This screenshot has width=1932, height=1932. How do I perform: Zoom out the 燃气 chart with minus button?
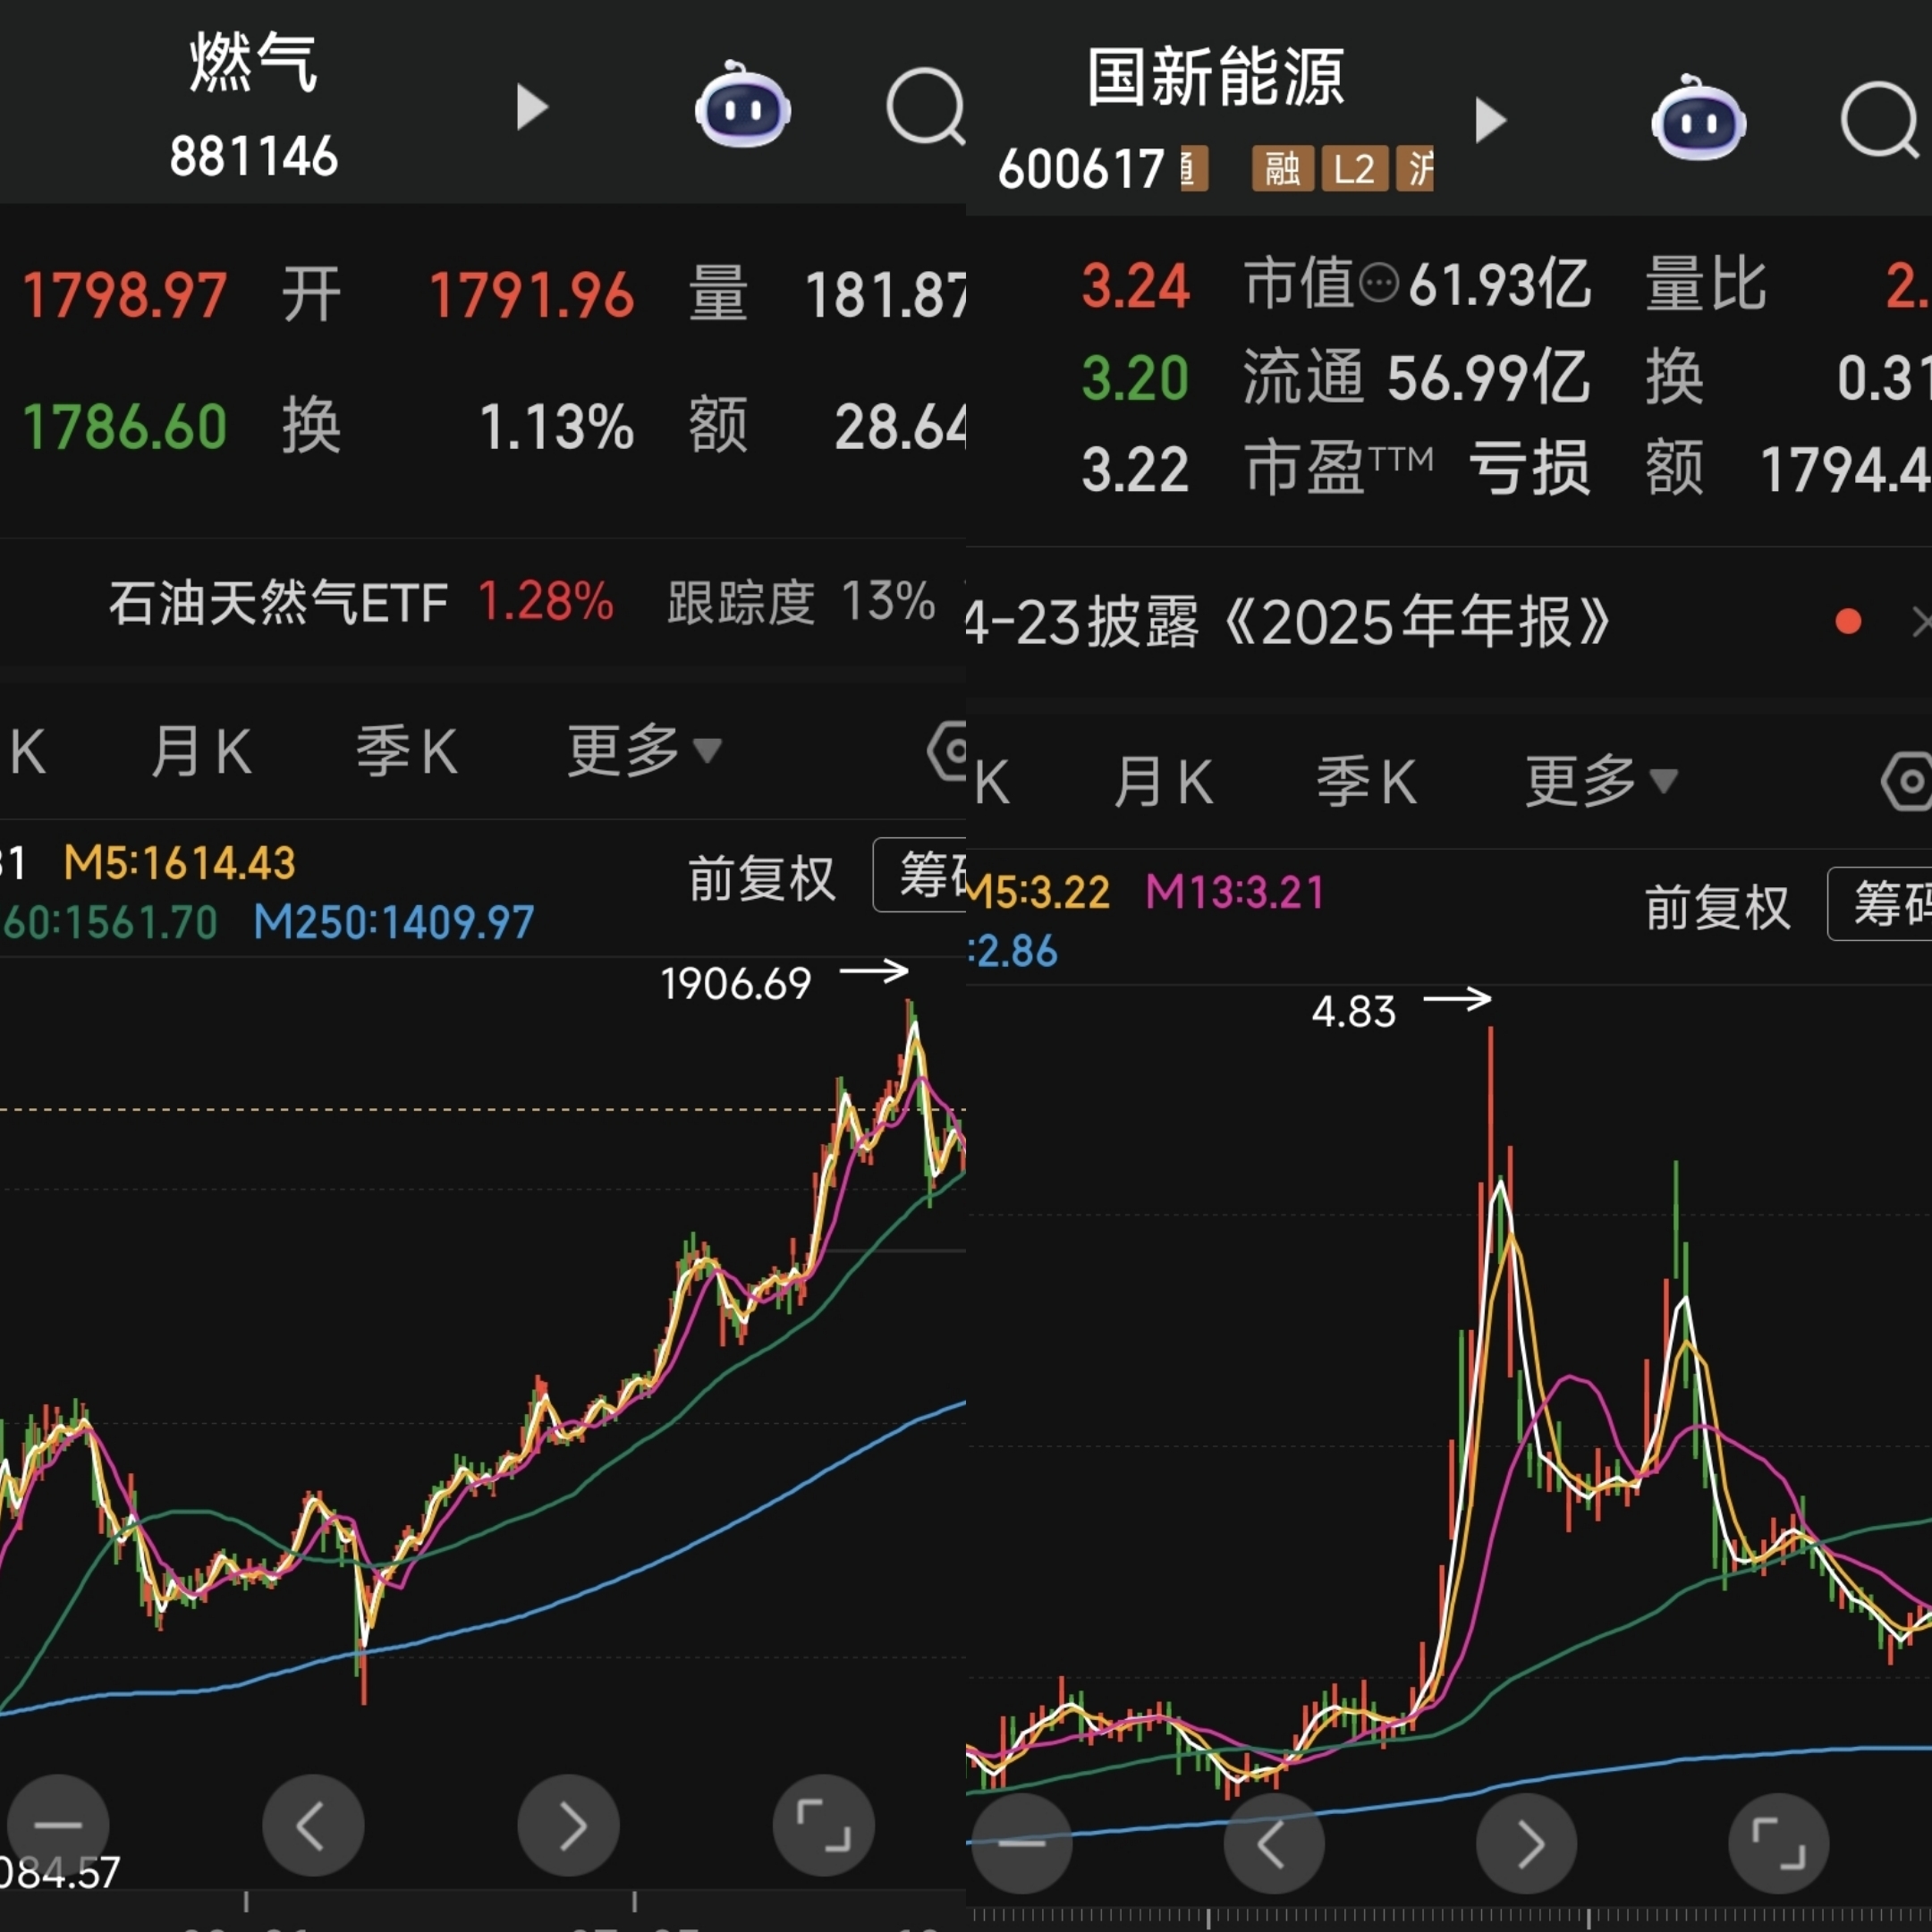(58, 1825)
